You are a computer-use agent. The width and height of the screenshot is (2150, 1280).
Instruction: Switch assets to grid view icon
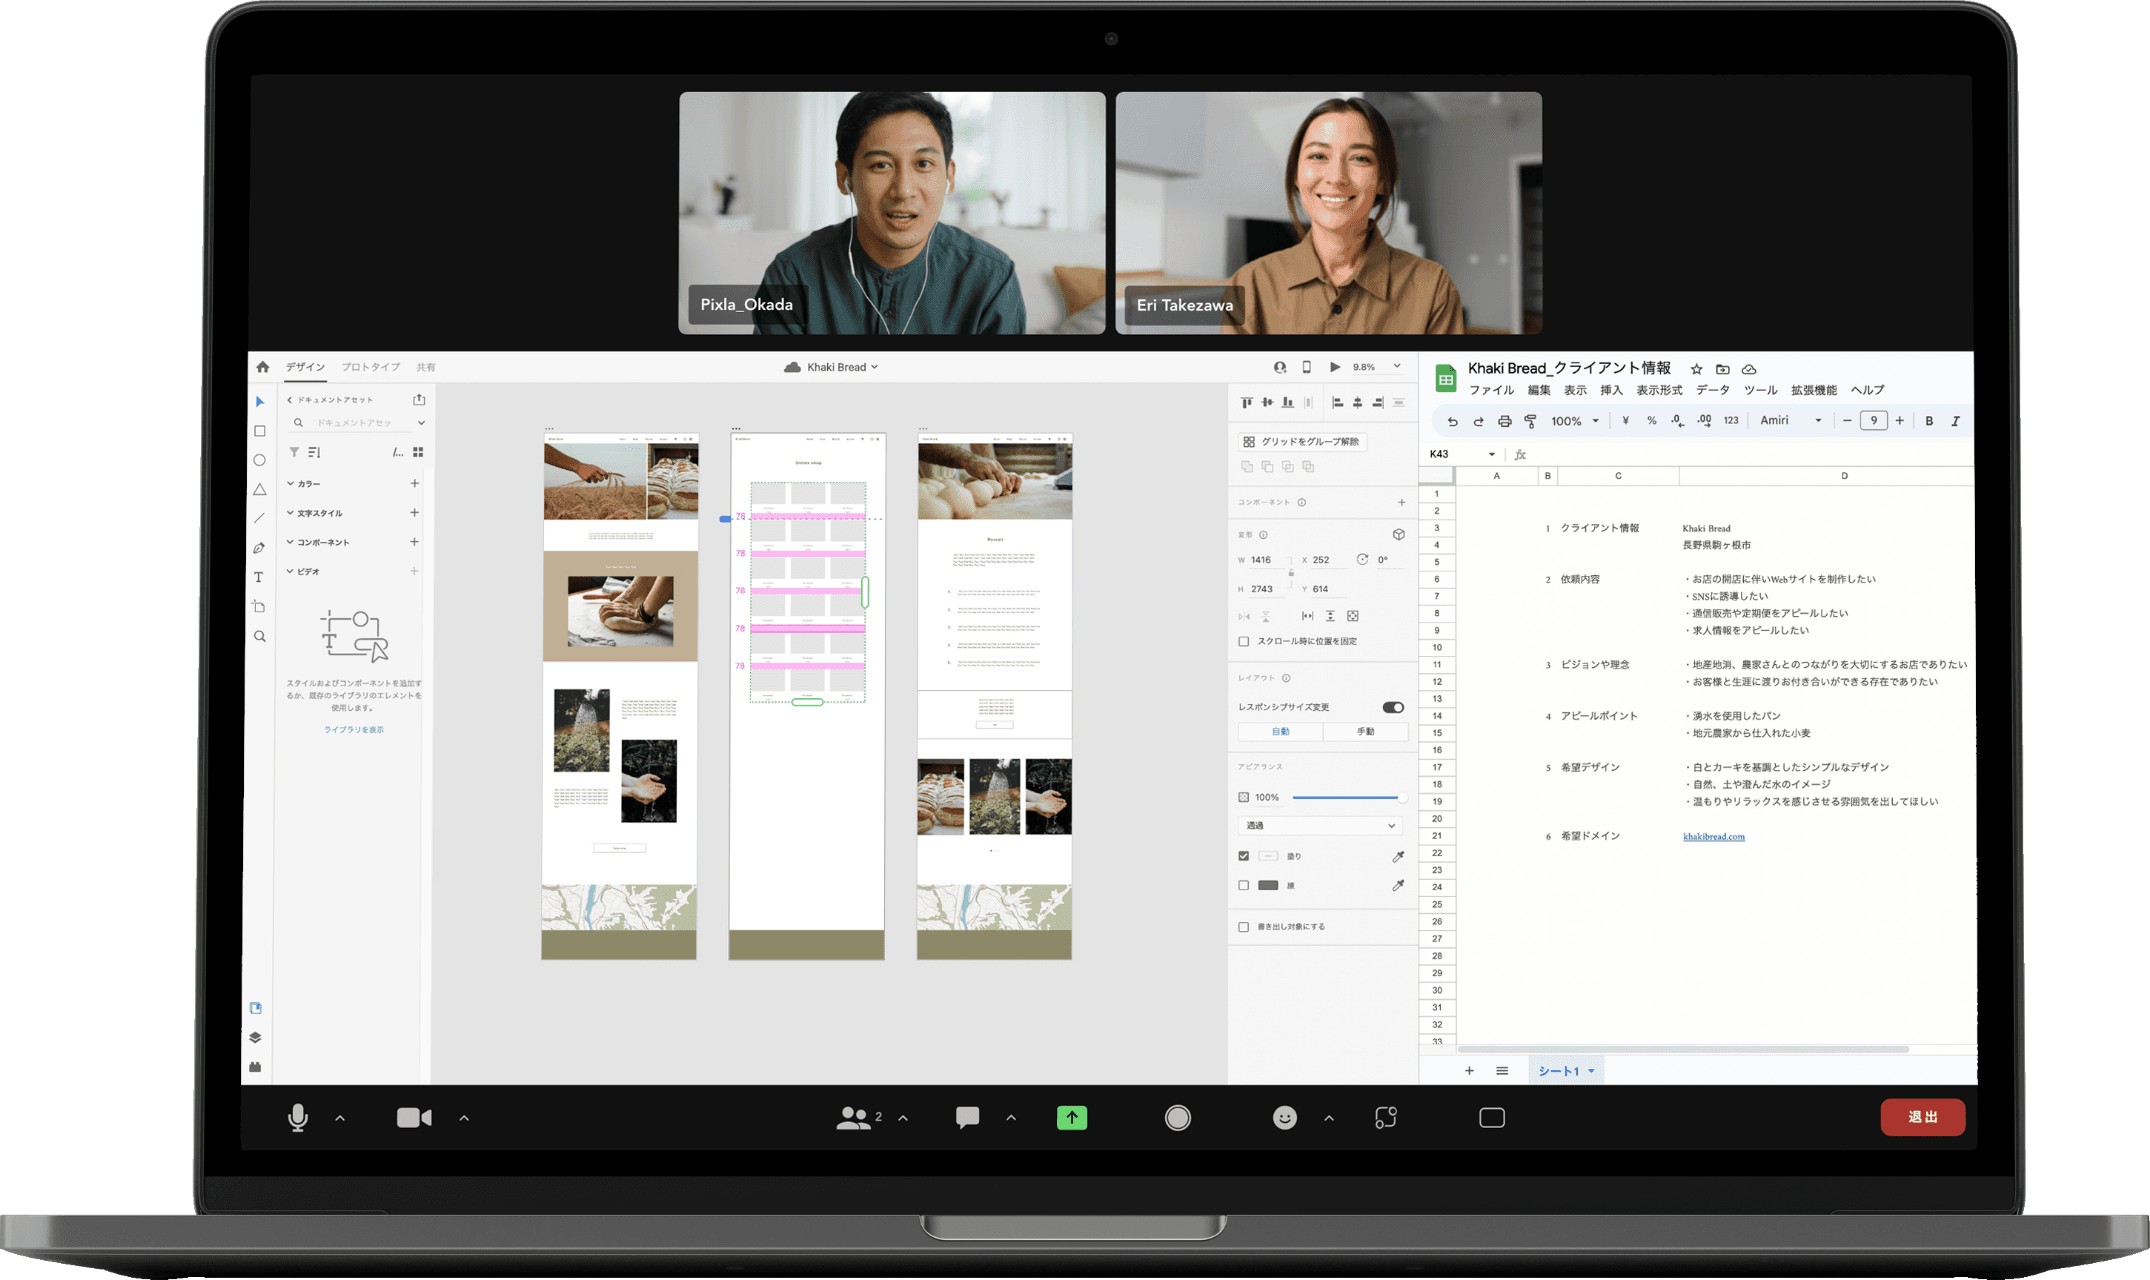point(418,452)
